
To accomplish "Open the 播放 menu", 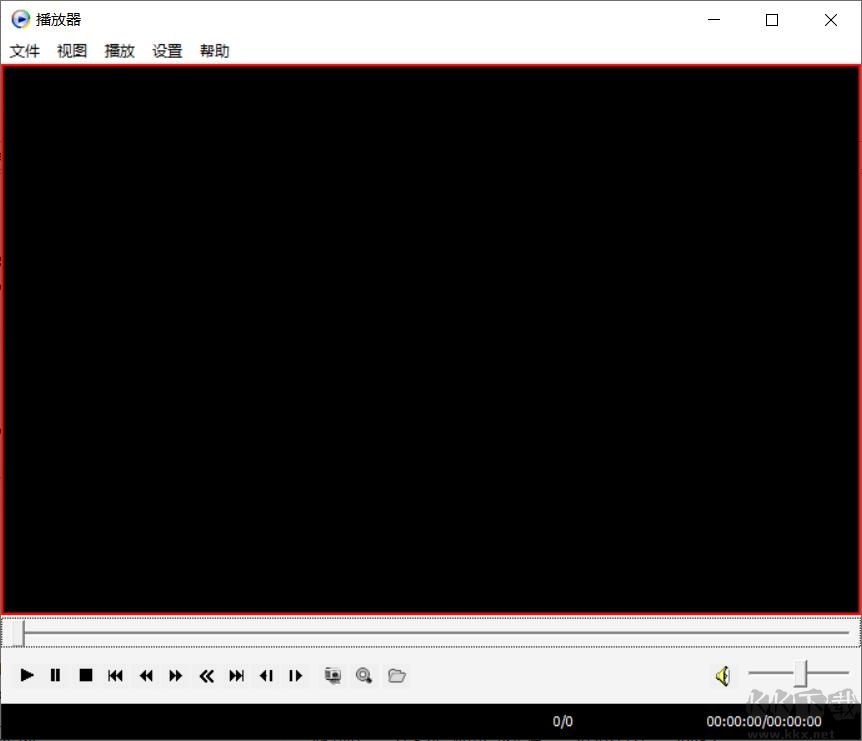I will pos(119,51).
